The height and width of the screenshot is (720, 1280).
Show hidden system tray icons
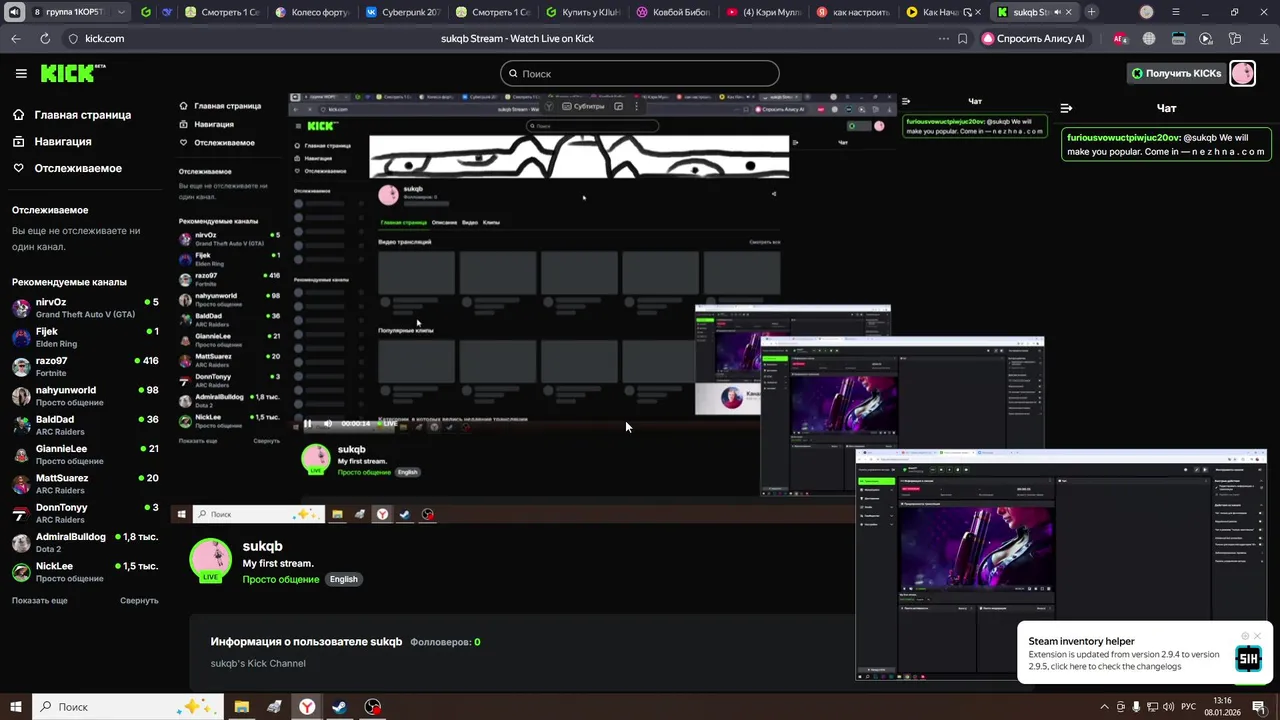tap(1104, 707)
